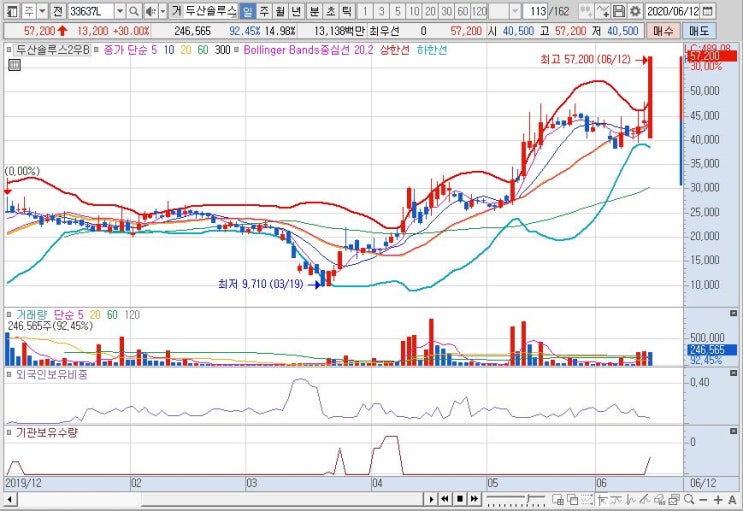The height and width of the screenshot is (511, 743).
Task: Select the trend line drawing icon
Action: 645,500
